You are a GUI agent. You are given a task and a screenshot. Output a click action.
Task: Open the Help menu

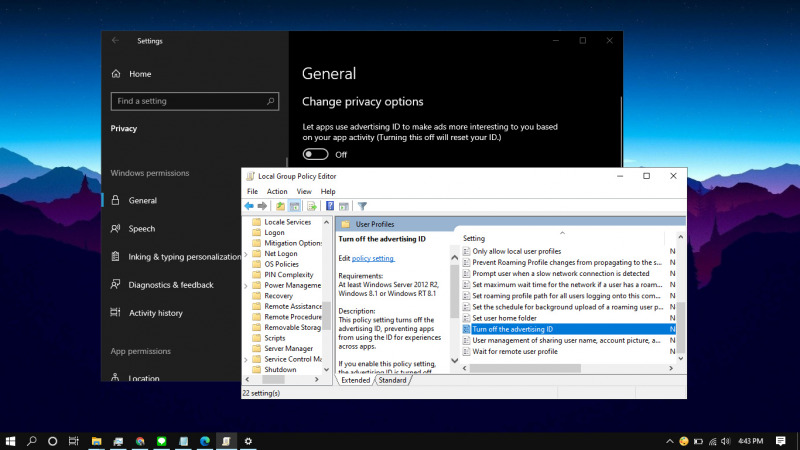[x=328, y=191]
